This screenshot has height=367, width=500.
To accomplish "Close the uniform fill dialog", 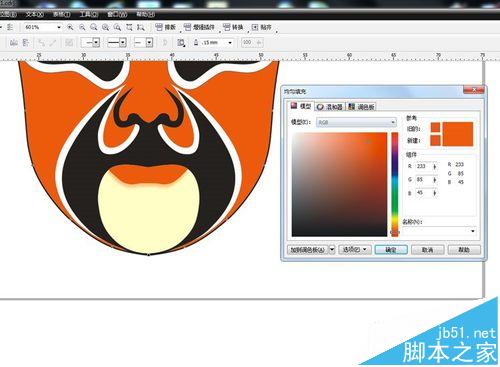I will [x=473, y=90].
